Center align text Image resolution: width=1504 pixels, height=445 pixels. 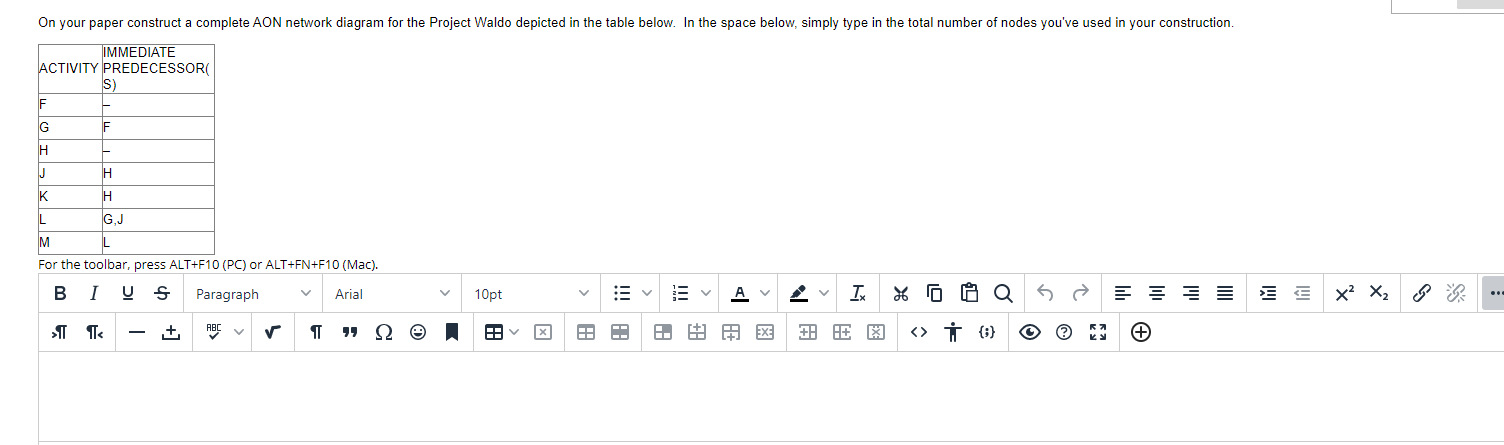pyautogui.click(x=1157, y=294)
